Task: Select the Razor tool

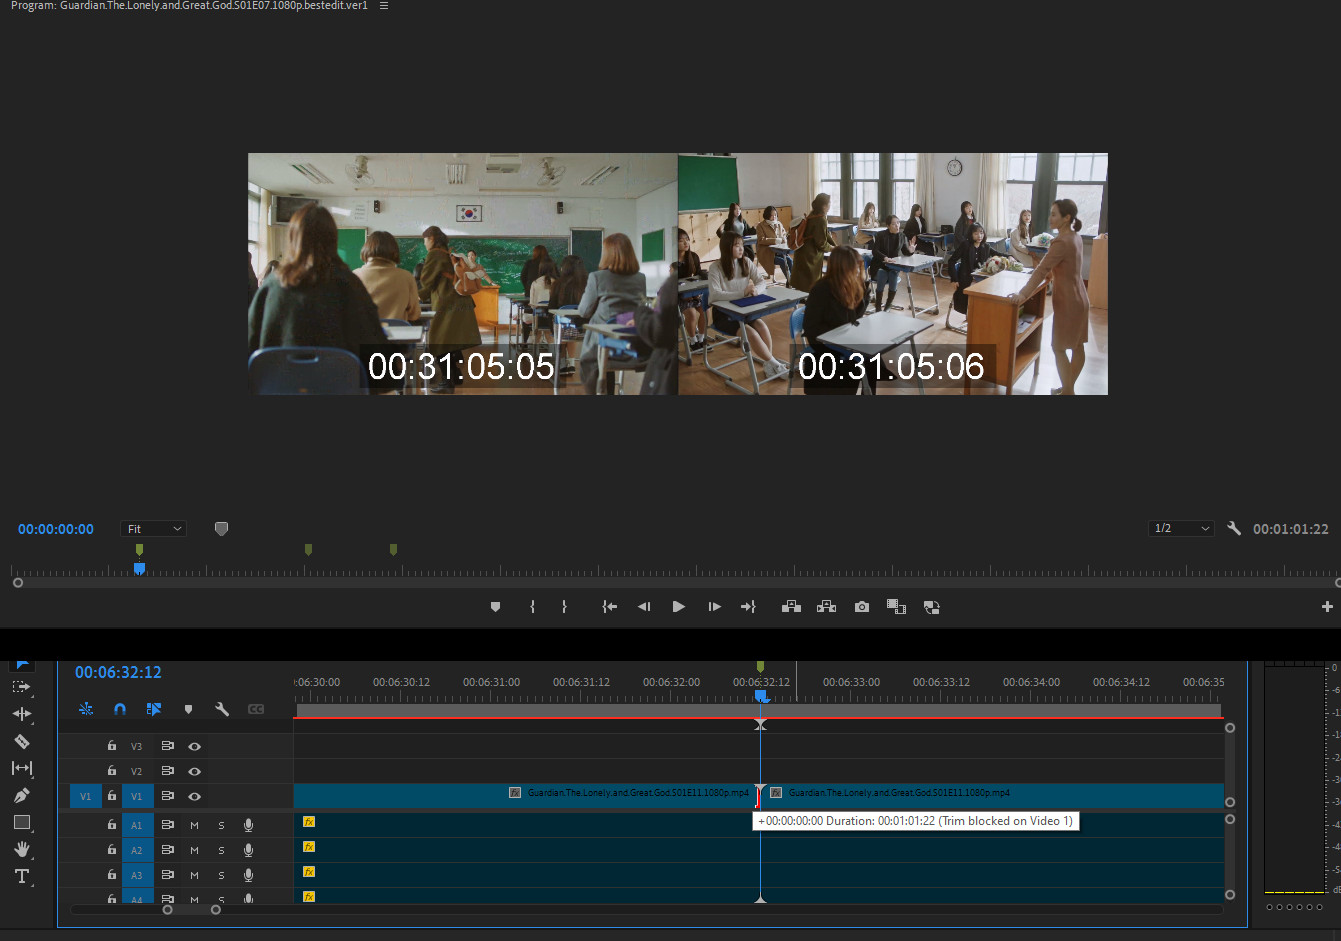Action: coord(21,741)
